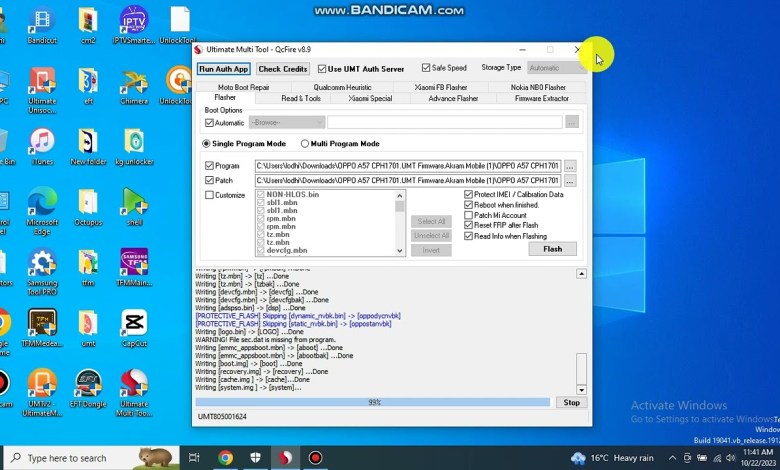Launch the shell desktop shortcut
Screen dimensions: 780x470
tap(134, 207)
